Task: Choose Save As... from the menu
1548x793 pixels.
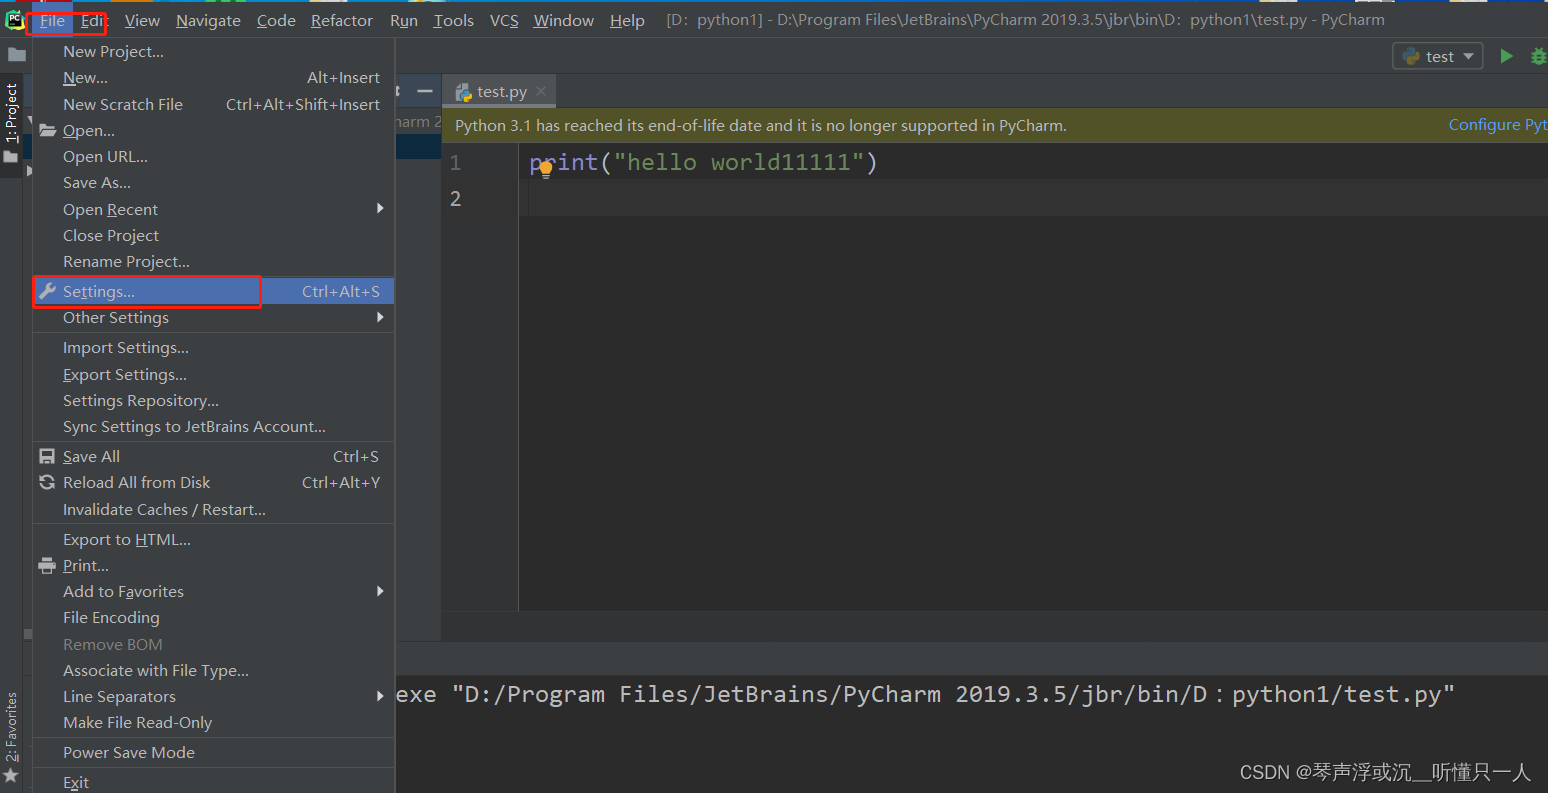Action: point(214,182)
